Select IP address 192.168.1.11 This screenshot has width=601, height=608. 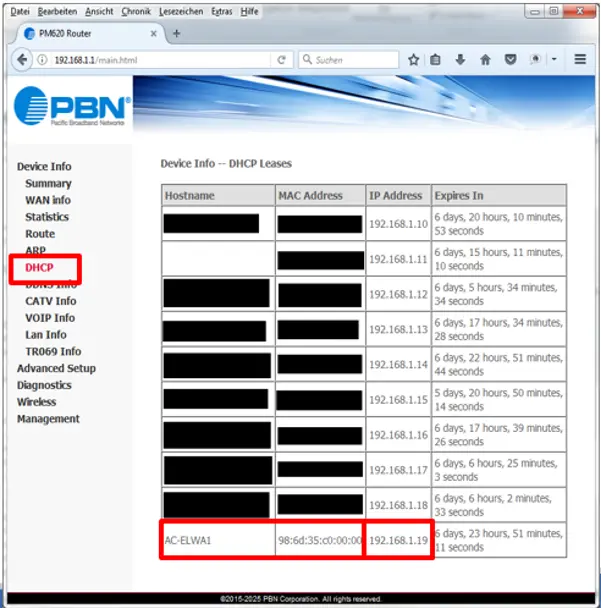[x=398, y=259]
